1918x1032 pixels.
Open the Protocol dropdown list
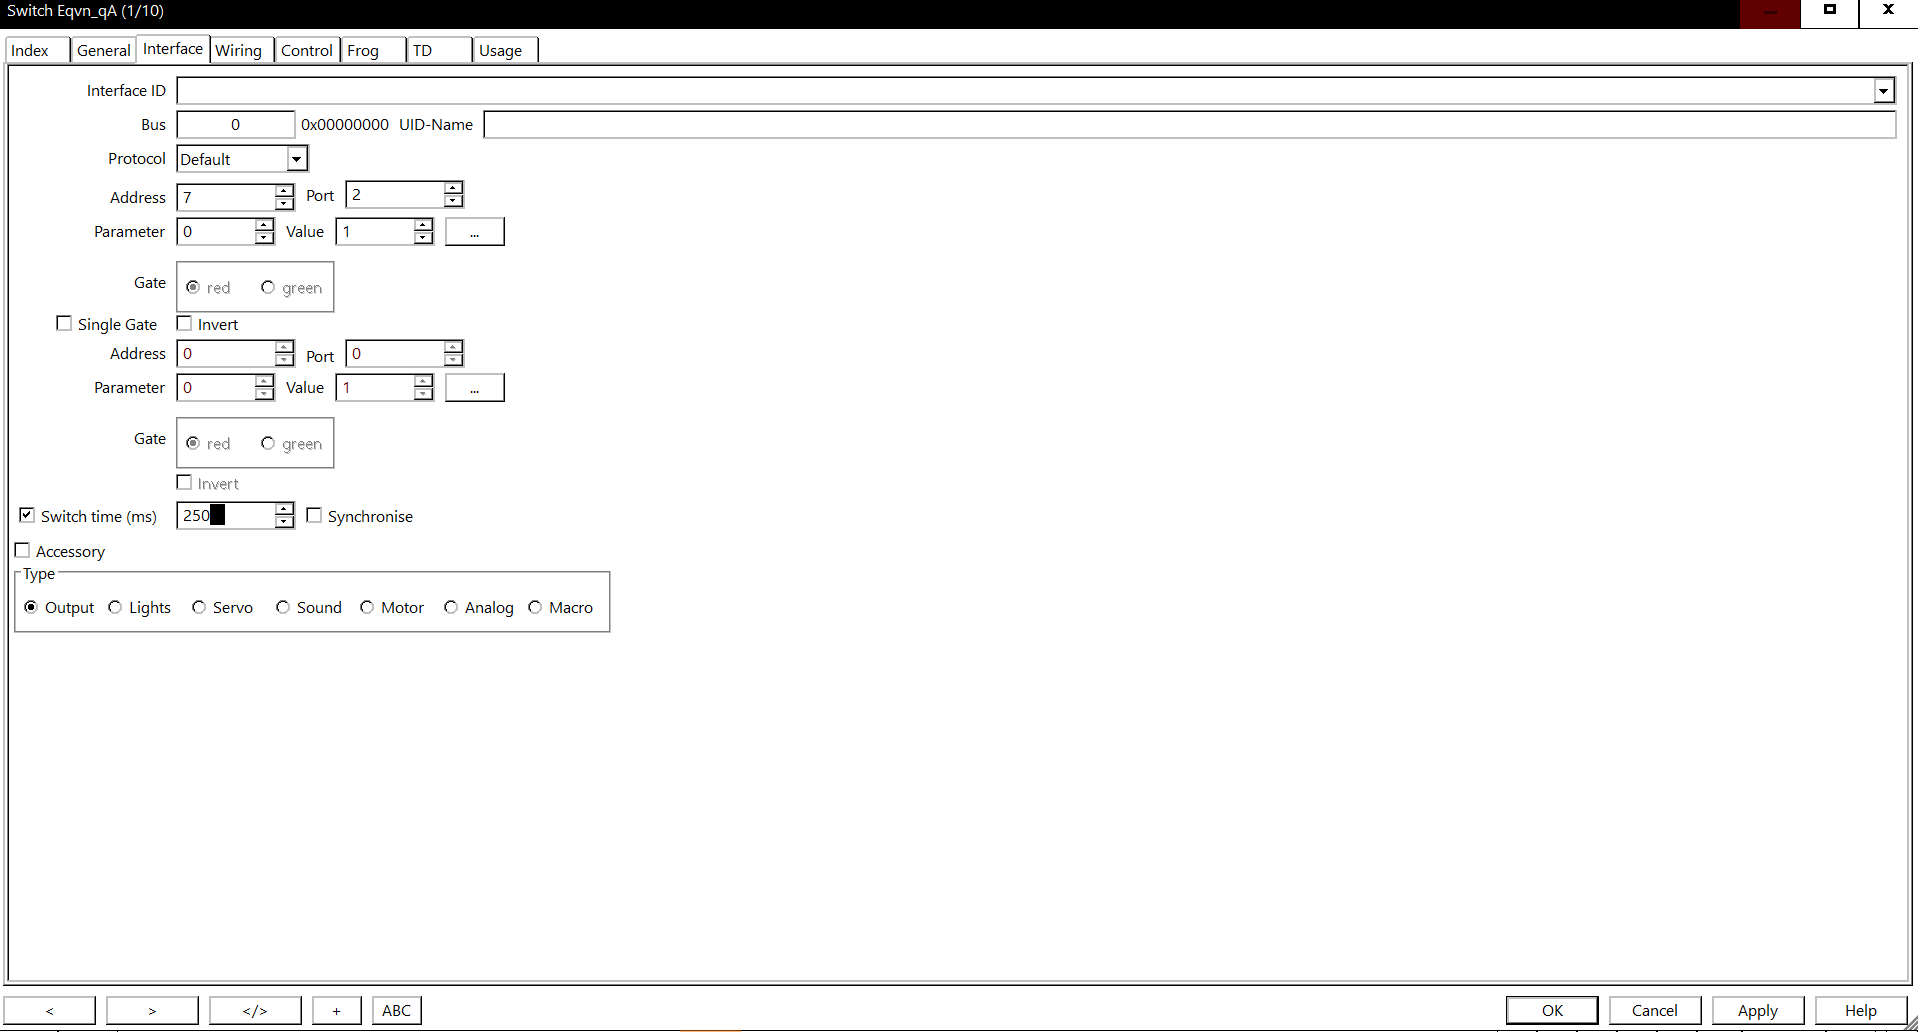point(296,159)
